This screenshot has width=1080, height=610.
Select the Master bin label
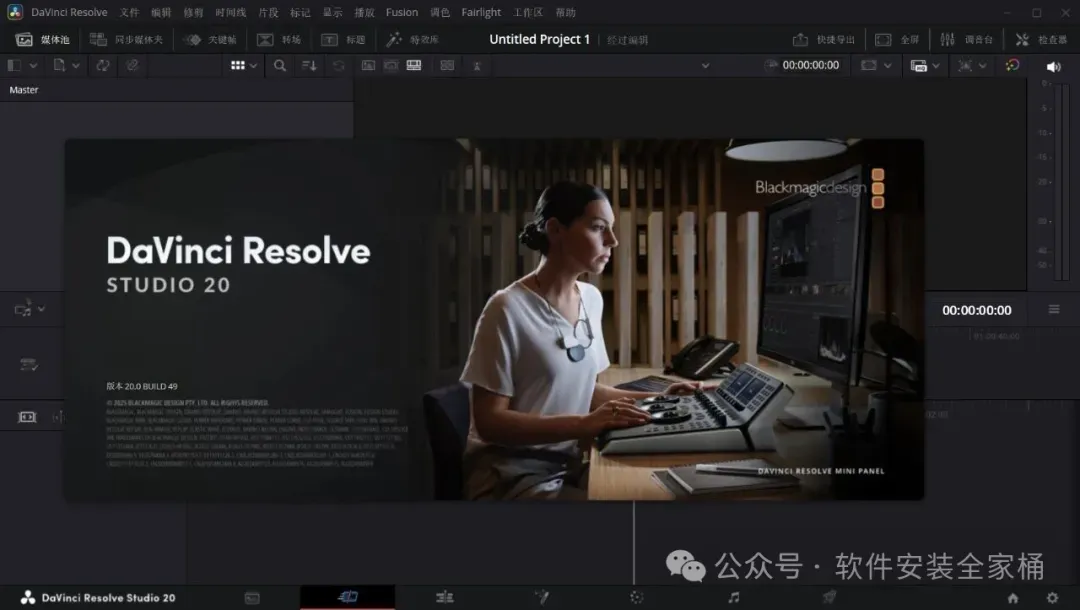pos(23,90)
